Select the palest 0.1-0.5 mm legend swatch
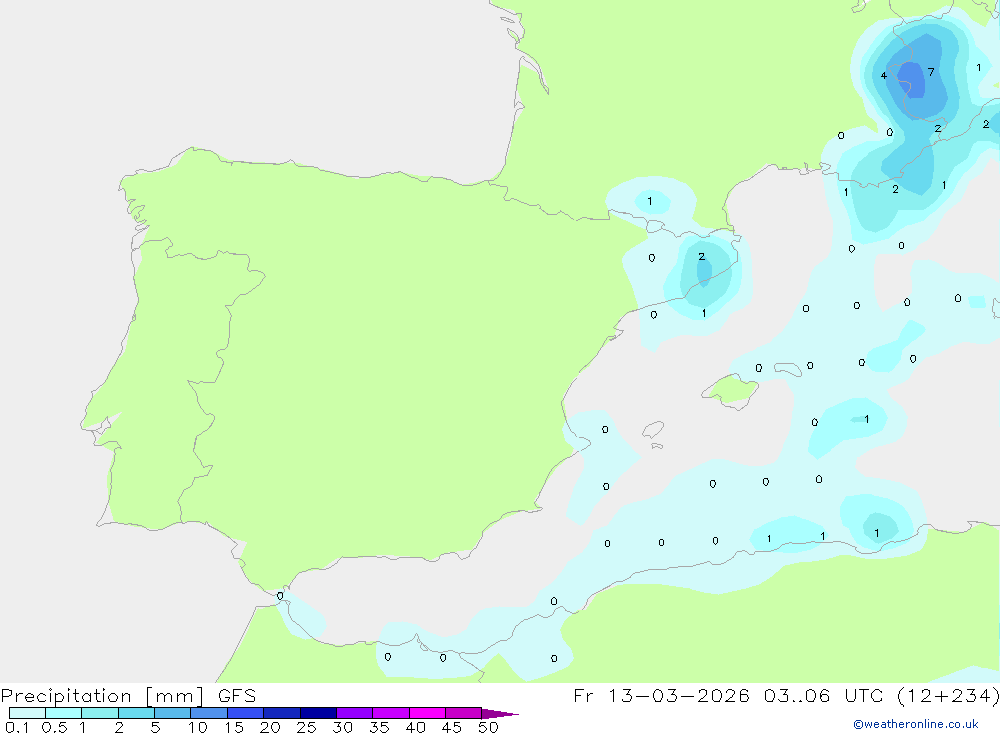 point(27,713)
